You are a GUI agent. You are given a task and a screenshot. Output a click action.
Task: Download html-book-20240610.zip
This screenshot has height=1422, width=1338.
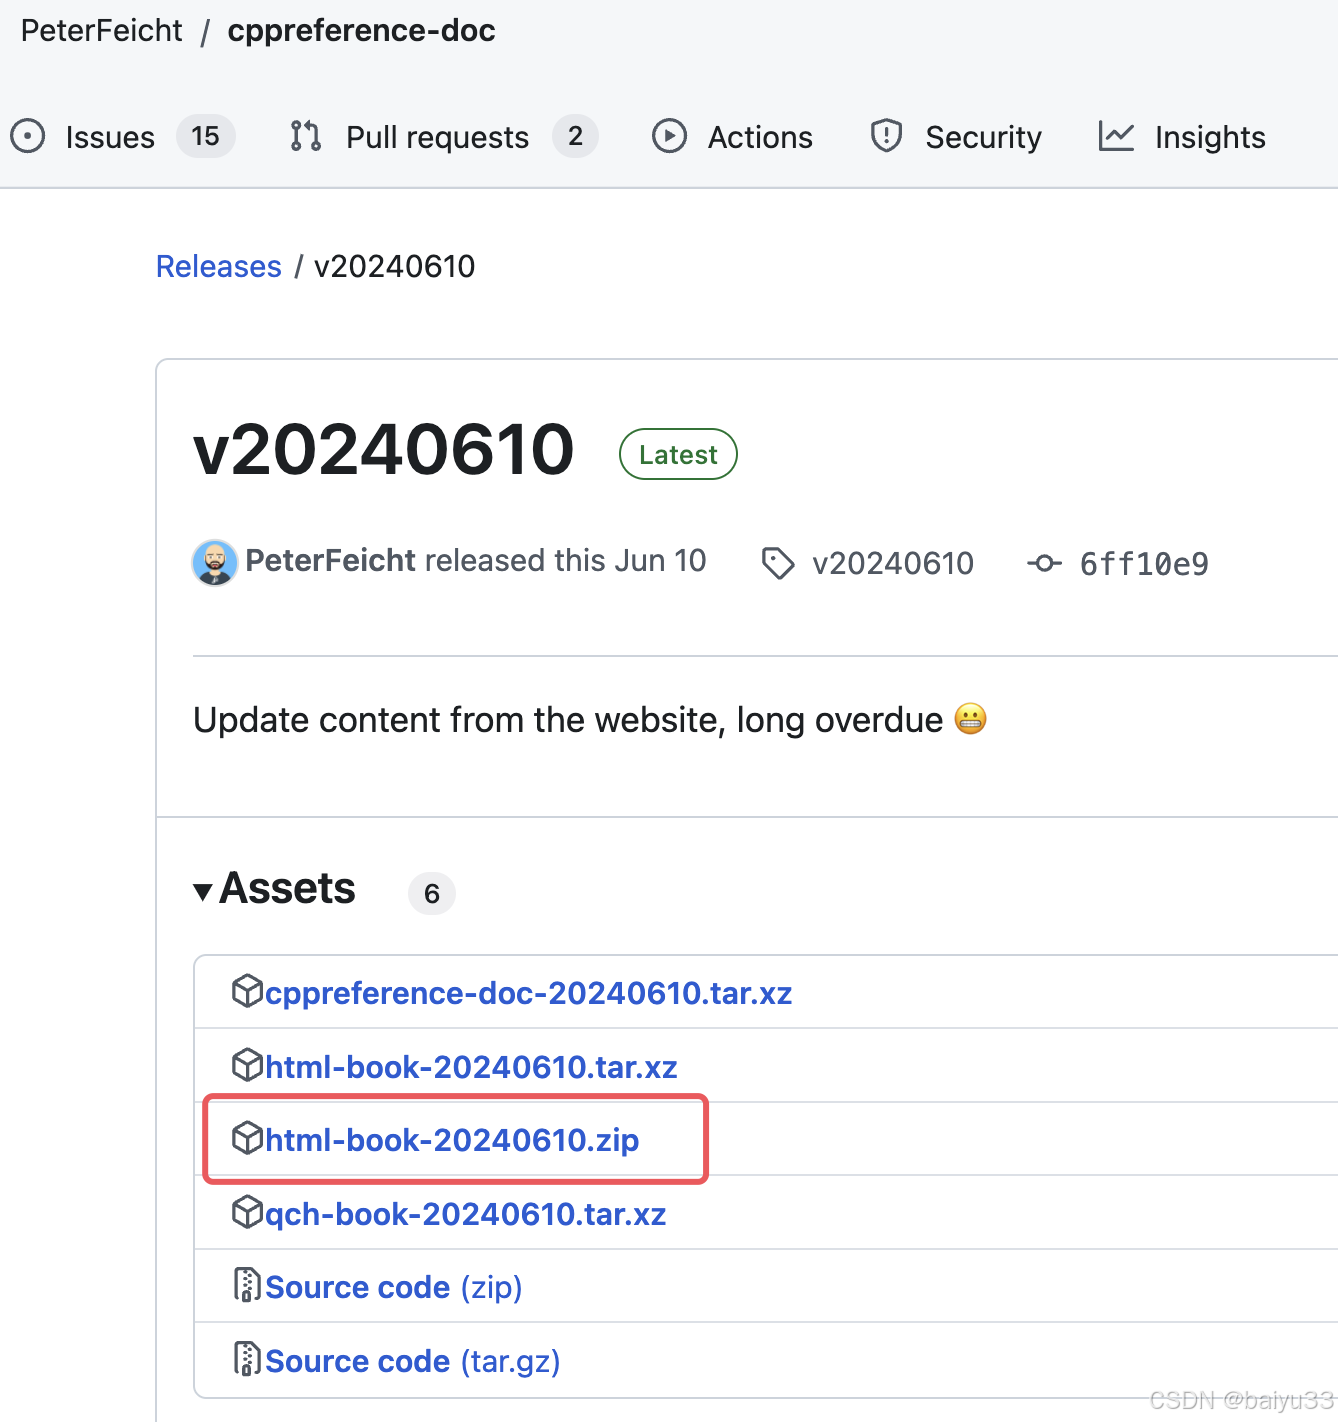coord(452,1140)
